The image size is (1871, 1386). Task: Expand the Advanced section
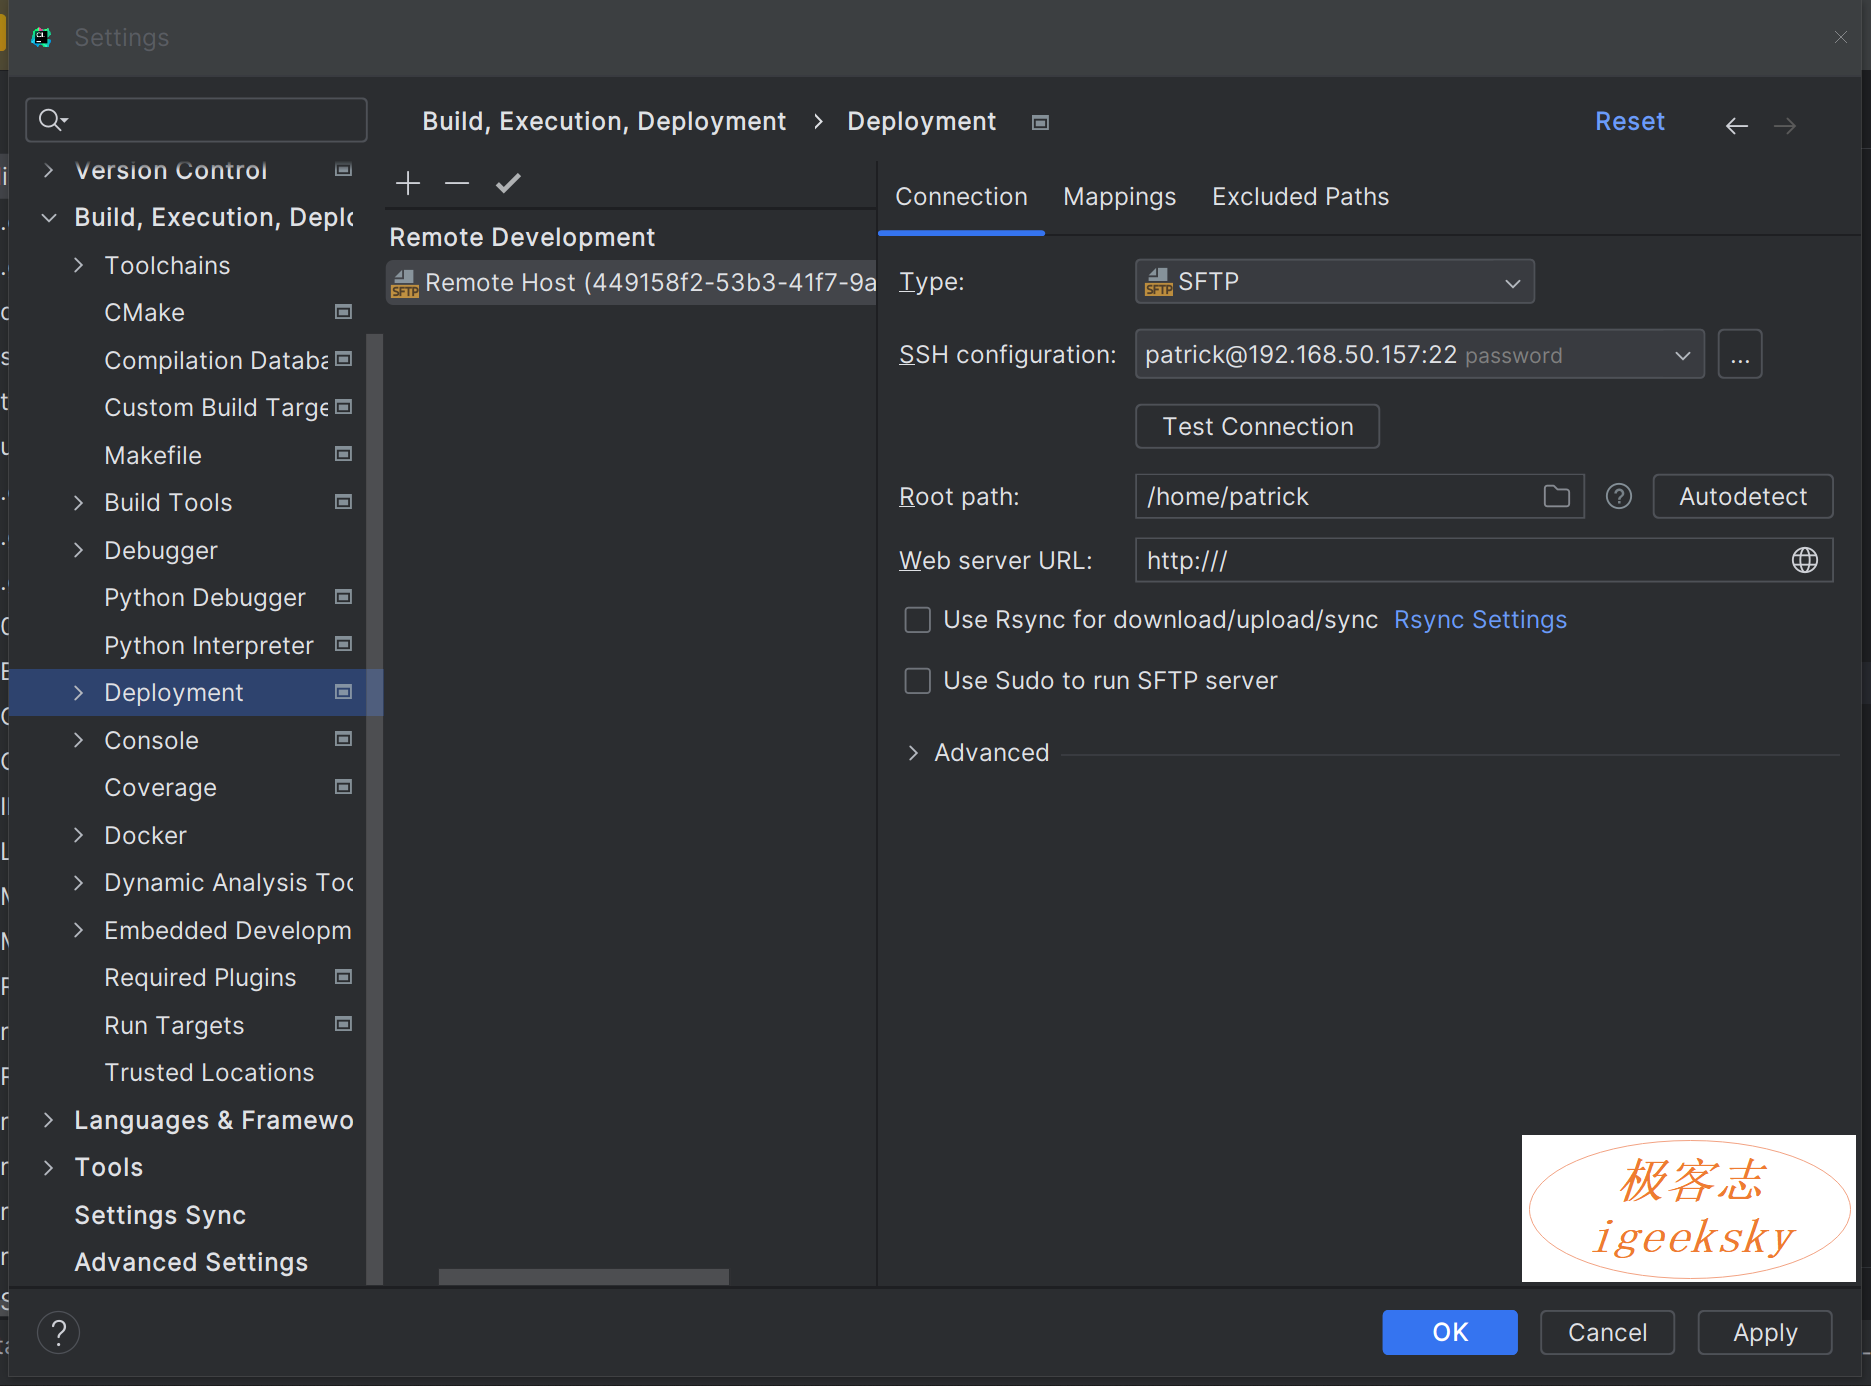913,753
